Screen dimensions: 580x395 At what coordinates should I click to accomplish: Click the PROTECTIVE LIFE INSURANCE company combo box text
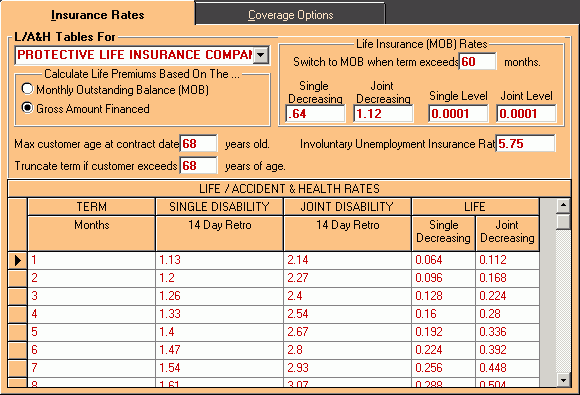point(135,55)
